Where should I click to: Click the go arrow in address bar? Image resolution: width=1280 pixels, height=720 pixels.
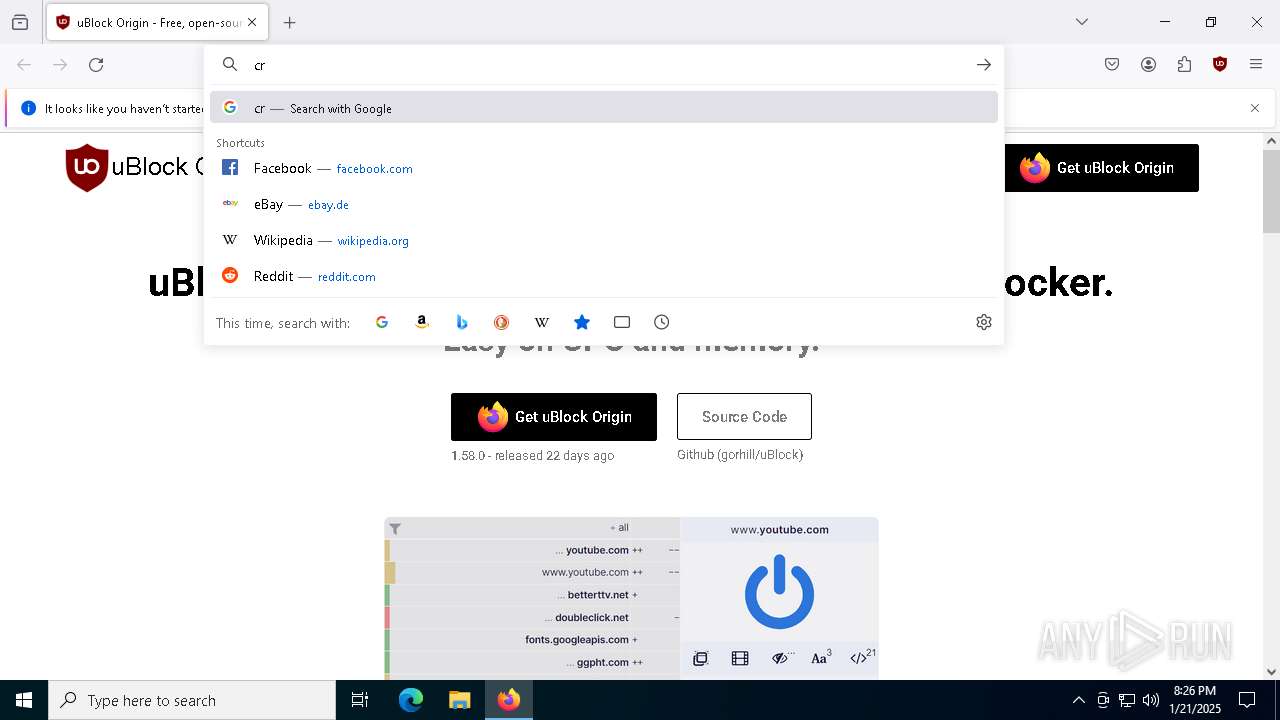984,65
